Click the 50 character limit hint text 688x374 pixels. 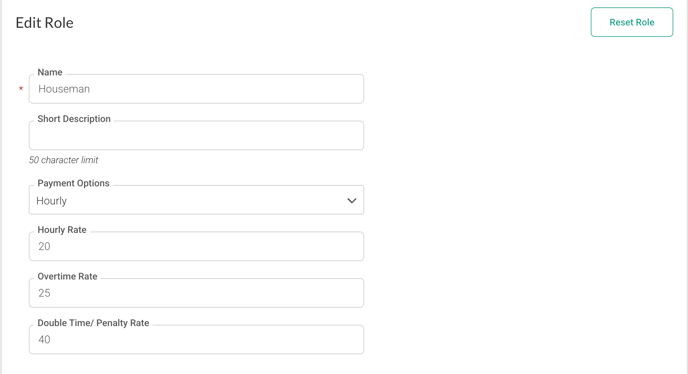(x=64, y=160)
